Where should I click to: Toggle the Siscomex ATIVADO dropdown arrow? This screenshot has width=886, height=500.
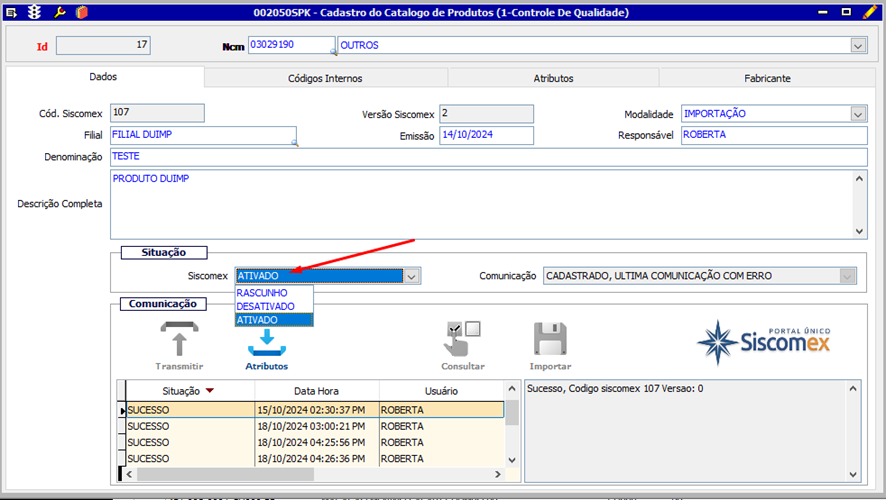click(411, 276)
